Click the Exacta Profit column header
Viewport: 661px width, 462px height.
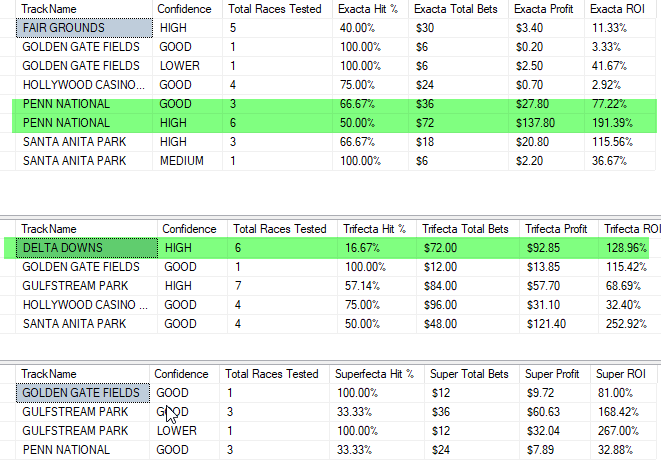pos(546,9)
